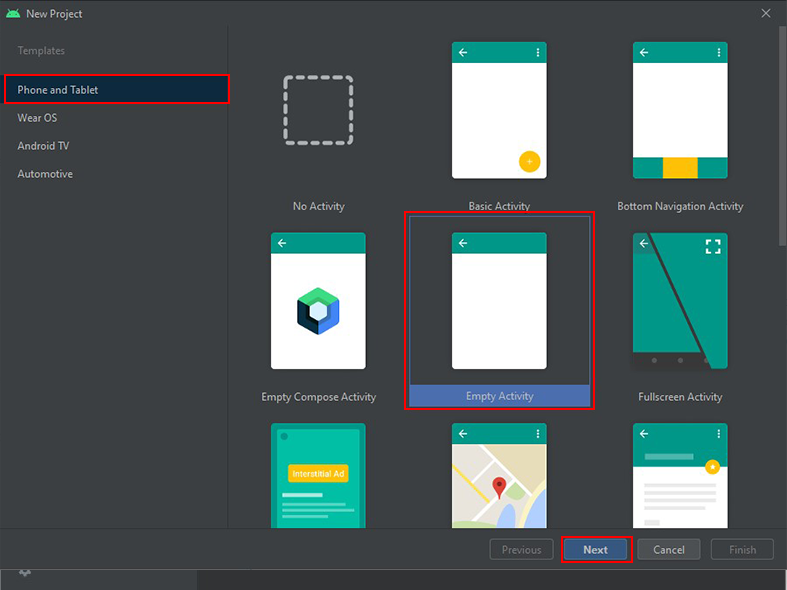Image resolution: width=787 pixels, height=590 pixels.
Task: Click the Next button
Action: click(x=595, y=550)
